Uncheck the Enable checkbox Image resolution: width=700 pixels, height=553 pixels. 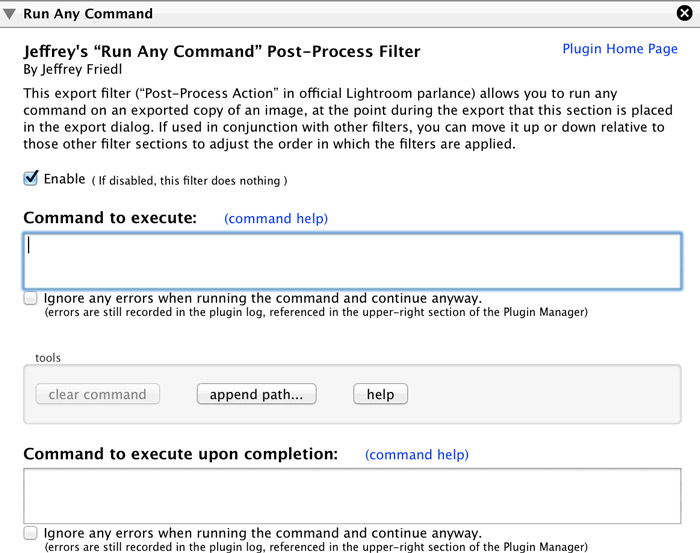click(x=31, y=179)
